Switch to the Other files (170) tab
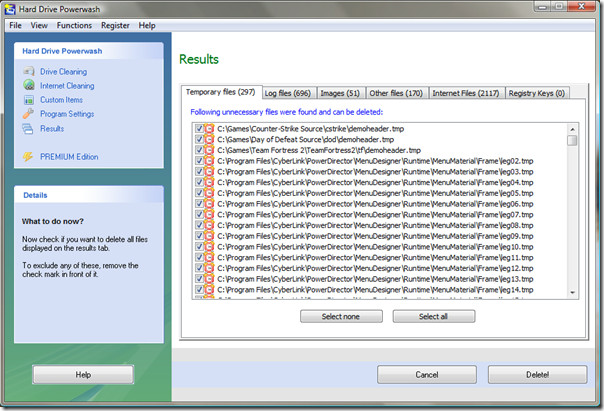Viewport: 604px width, 411px height. (396, 93)
